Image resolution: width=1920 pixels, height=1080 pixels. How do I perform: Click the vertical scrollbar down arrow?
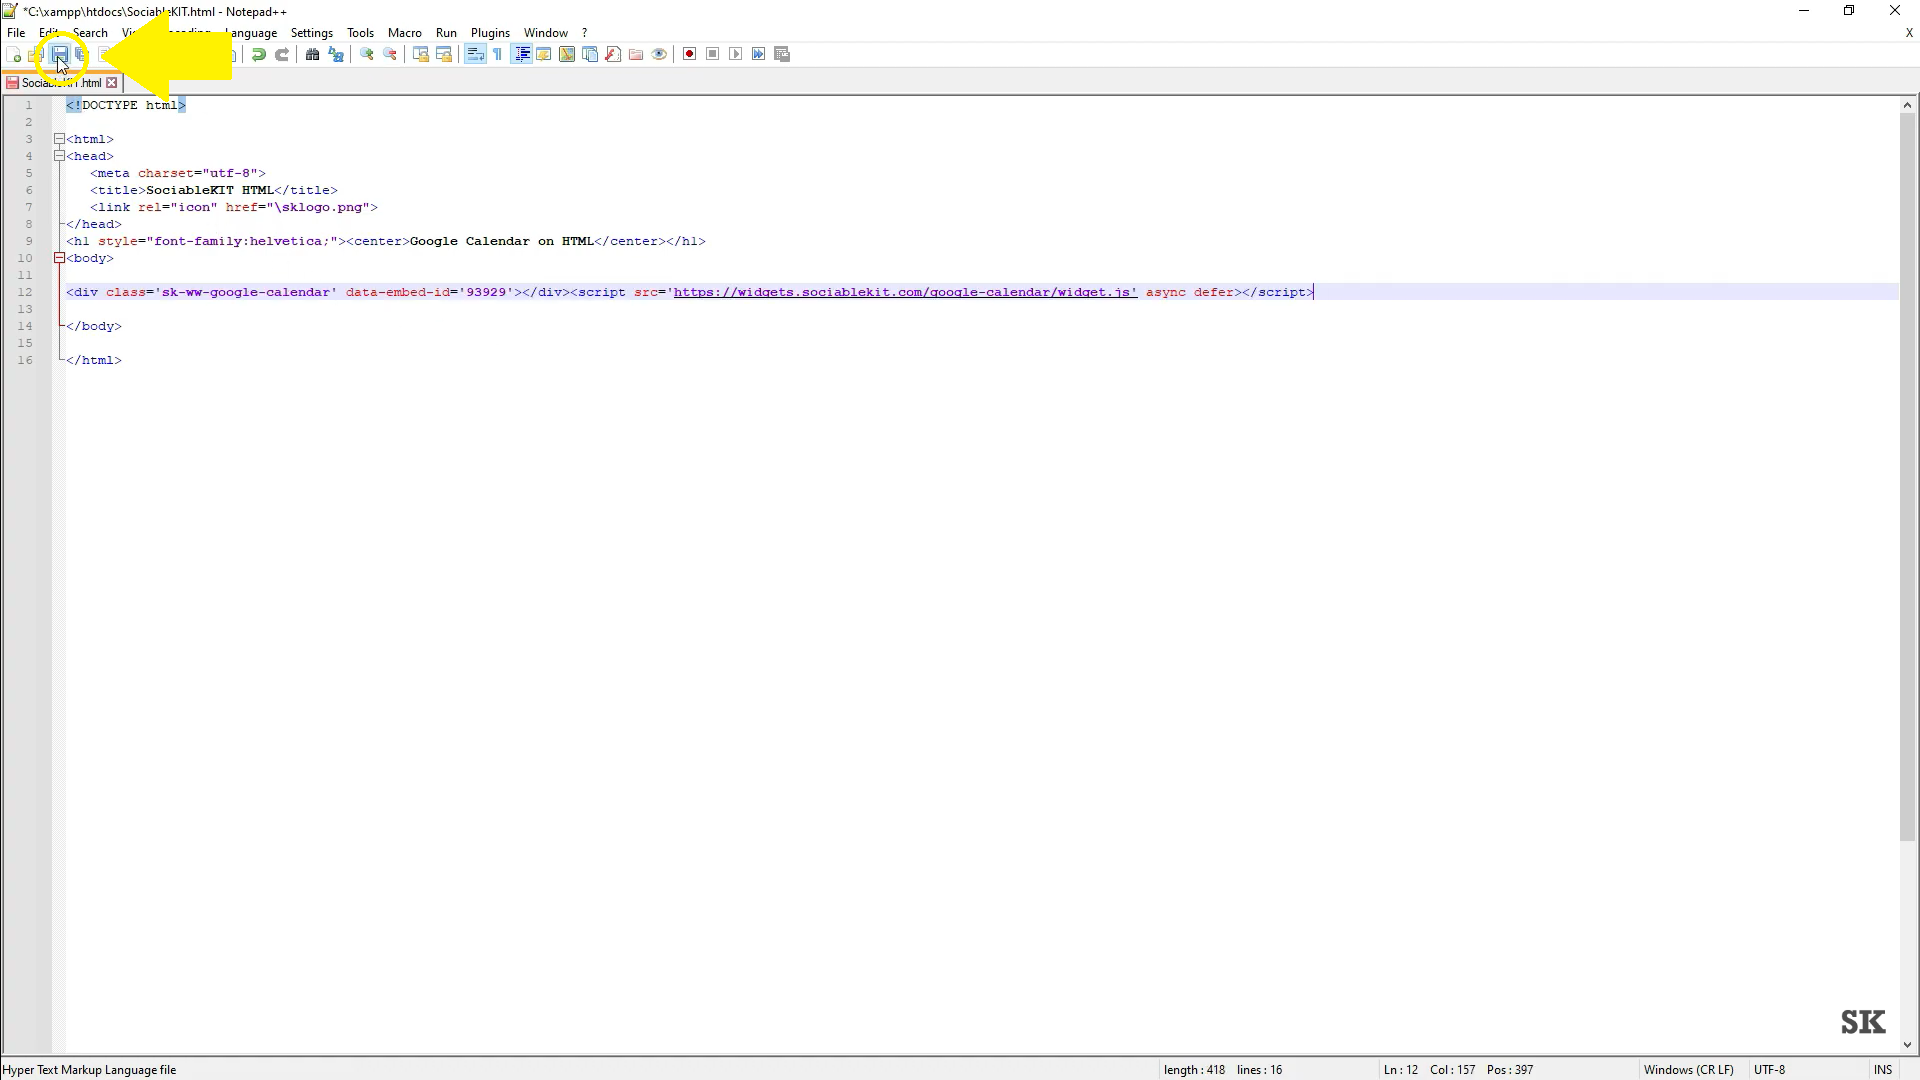[1907, 1045]
